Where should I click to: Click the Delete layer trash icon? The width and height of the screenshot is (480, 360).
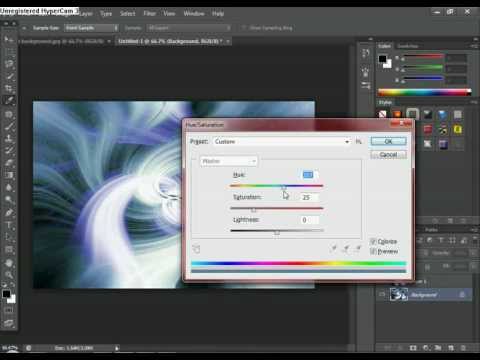[463, 348]
